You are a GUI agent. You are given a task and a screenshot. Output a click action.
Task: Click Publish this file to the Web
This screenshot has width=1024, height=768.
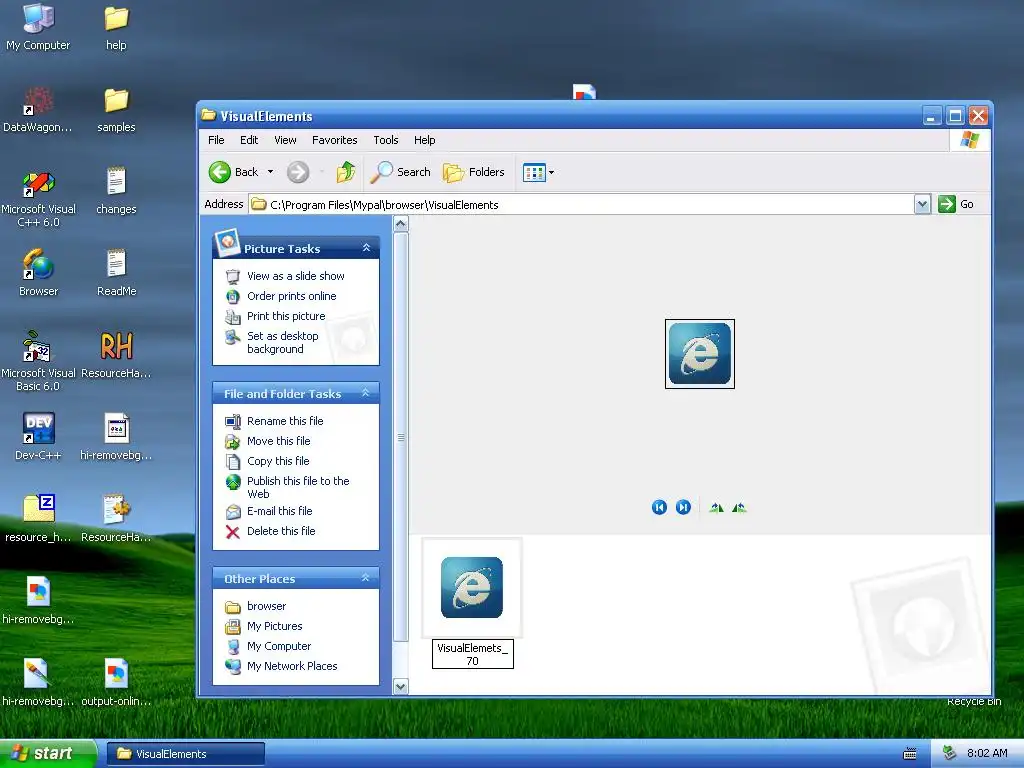click(x=298, y=488)
